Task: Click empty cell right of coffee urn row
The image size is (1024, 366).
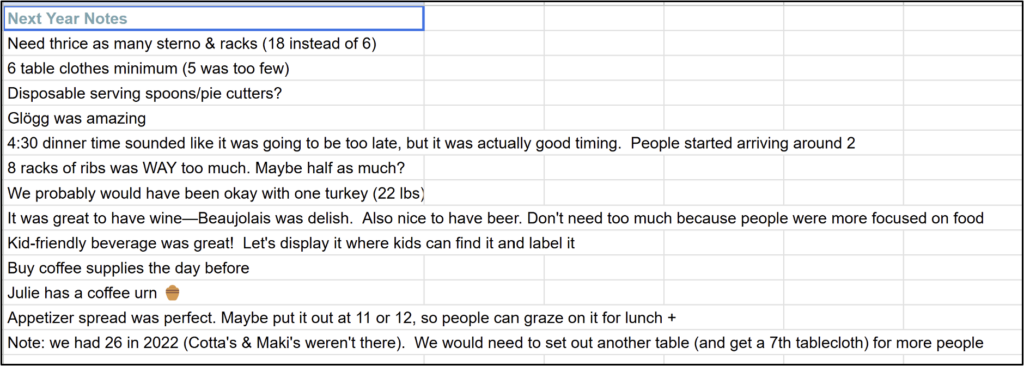Action: click(484, 293)
